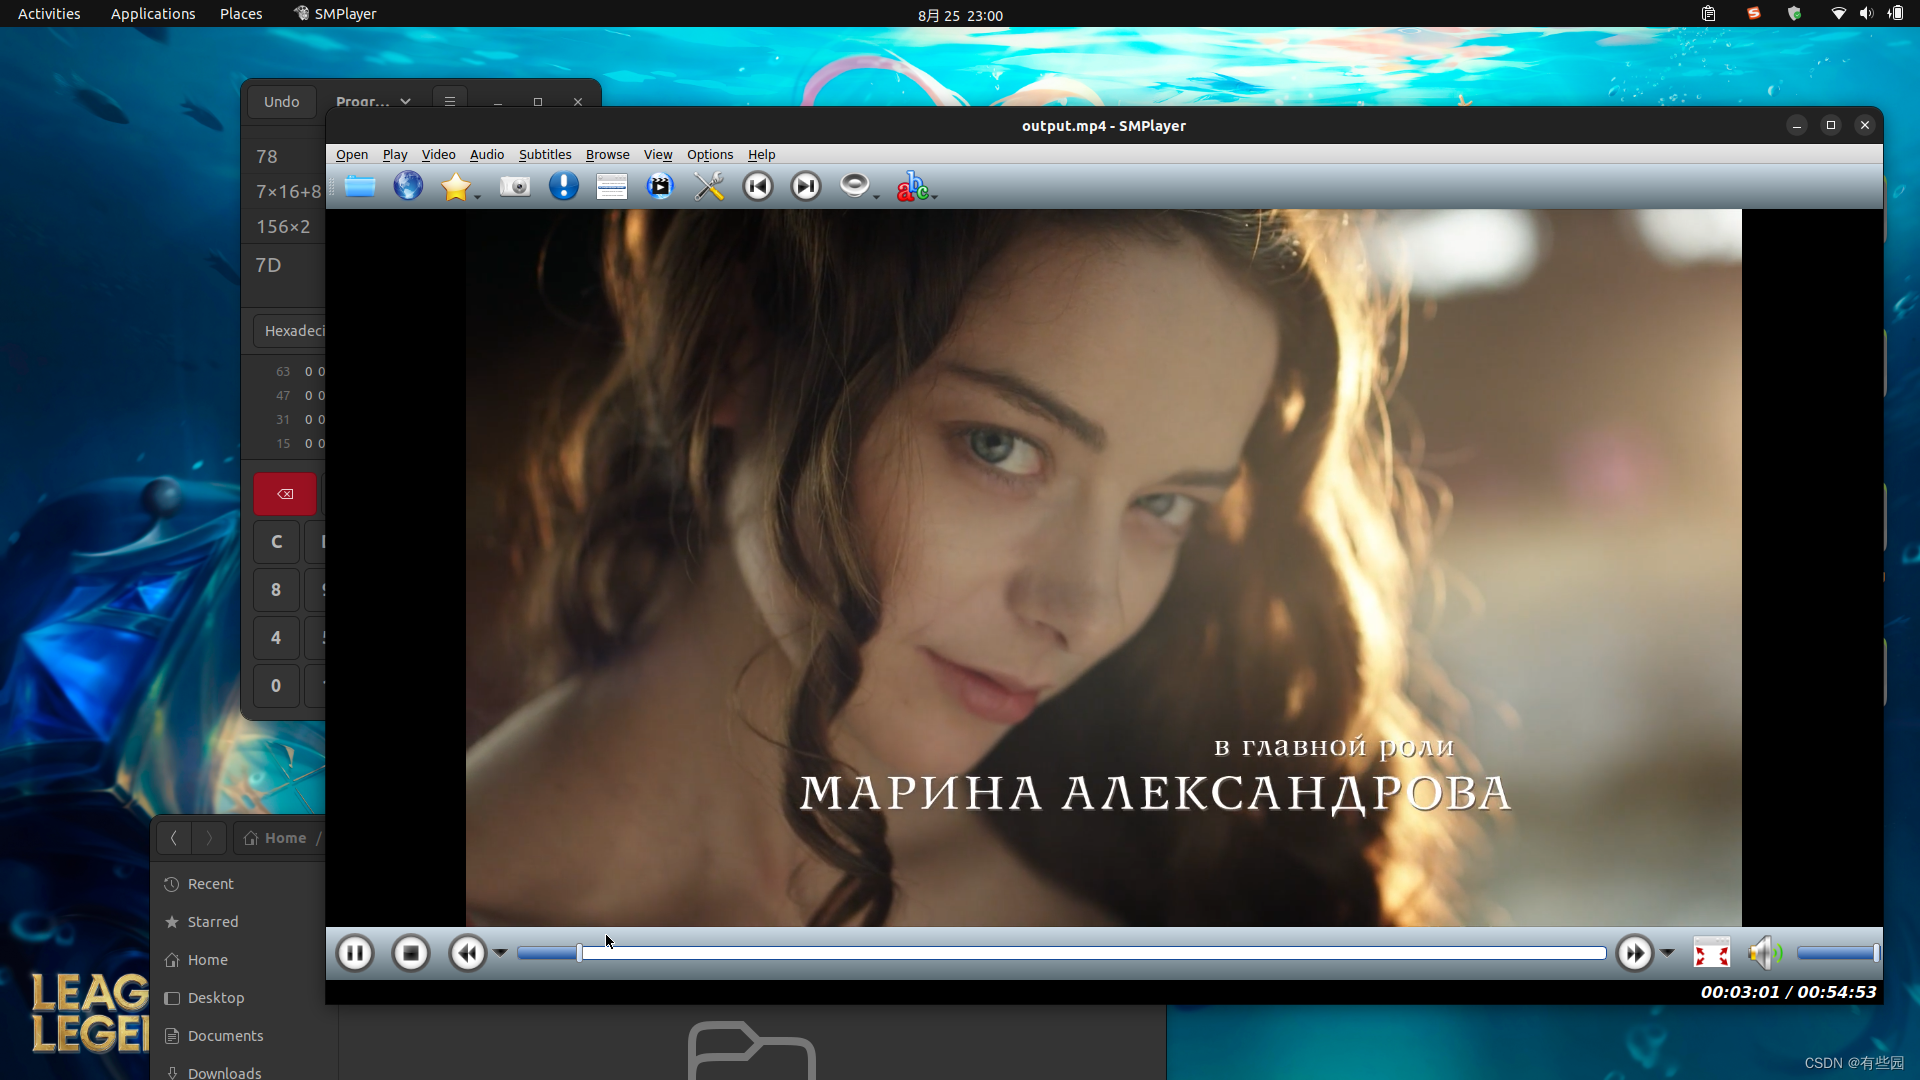Click the volume slider bar

tap(1838, 953)
